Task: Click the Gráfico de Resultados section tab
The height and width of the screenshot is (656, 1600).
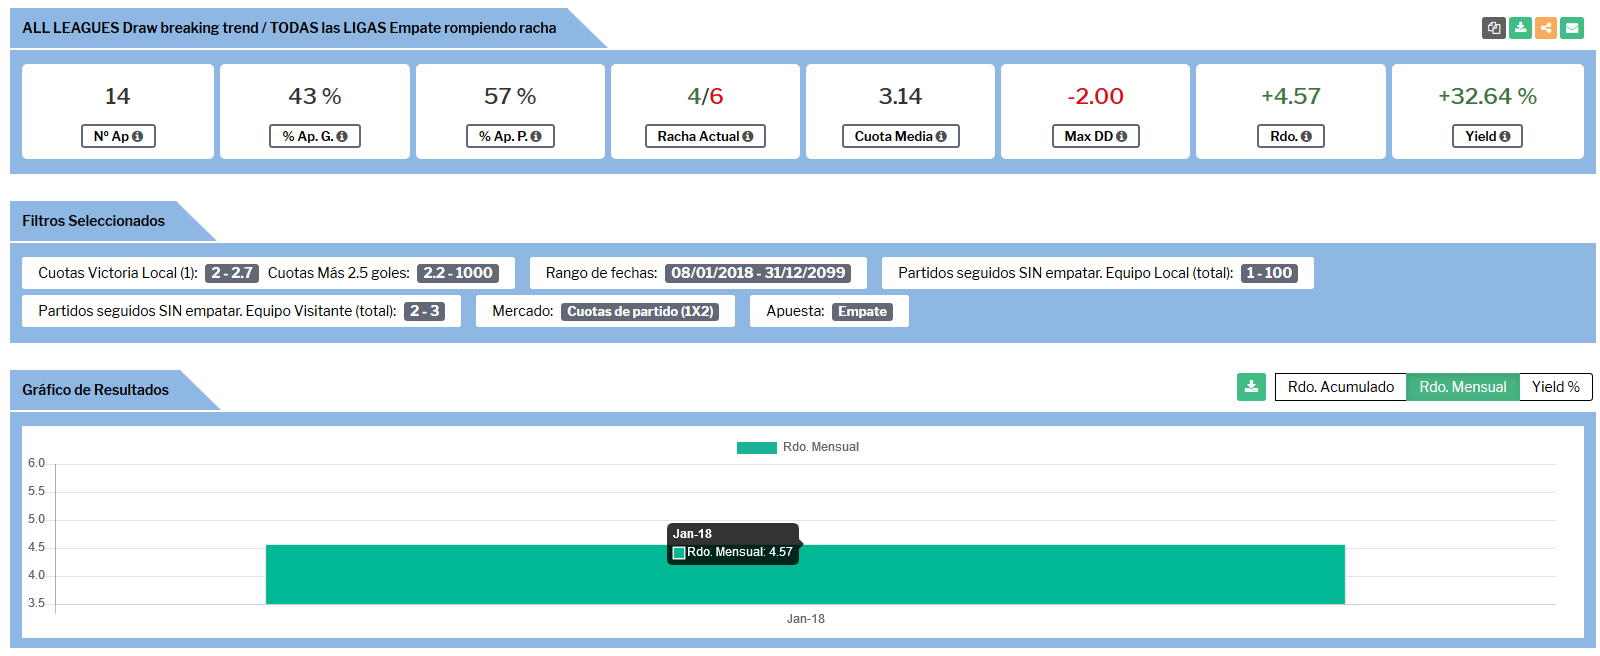Action: click(x=96, y=390)
